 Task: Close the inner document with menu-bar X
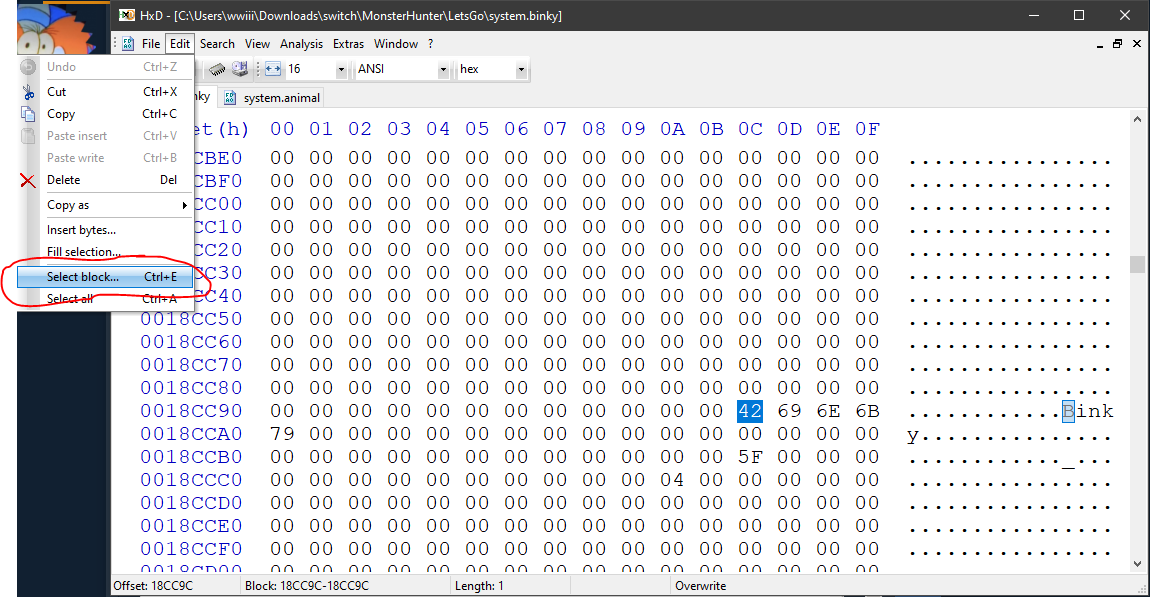pyautogui.click(x=1137, y=44)
